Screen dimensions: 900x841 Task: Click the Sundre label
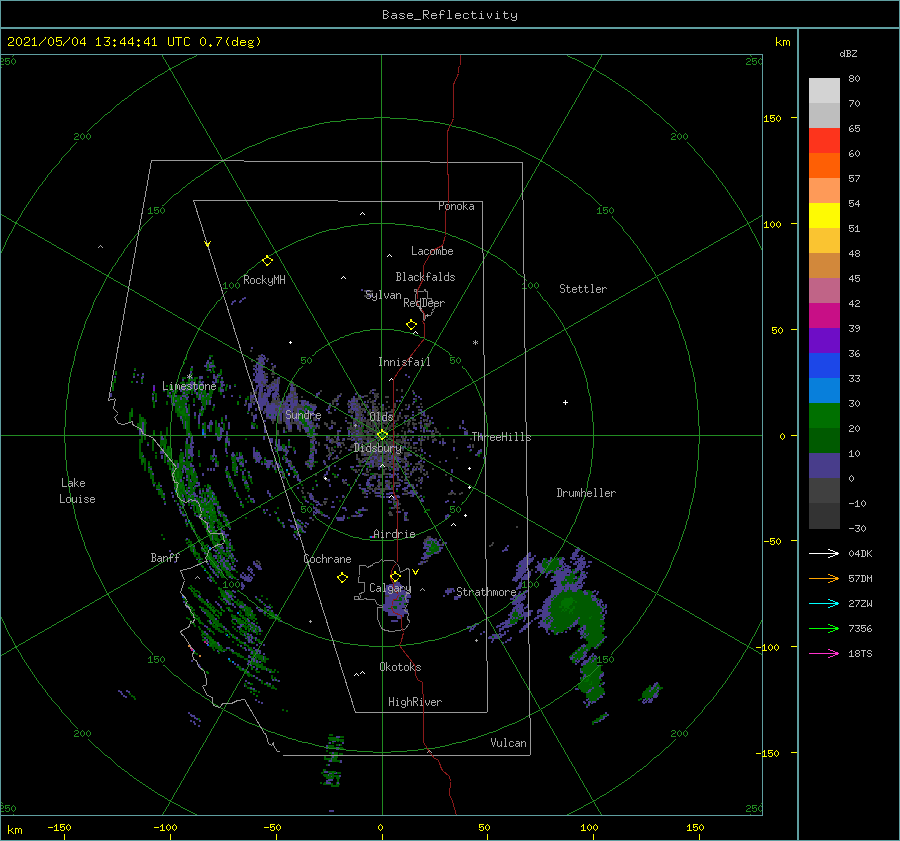coord(303,414)
